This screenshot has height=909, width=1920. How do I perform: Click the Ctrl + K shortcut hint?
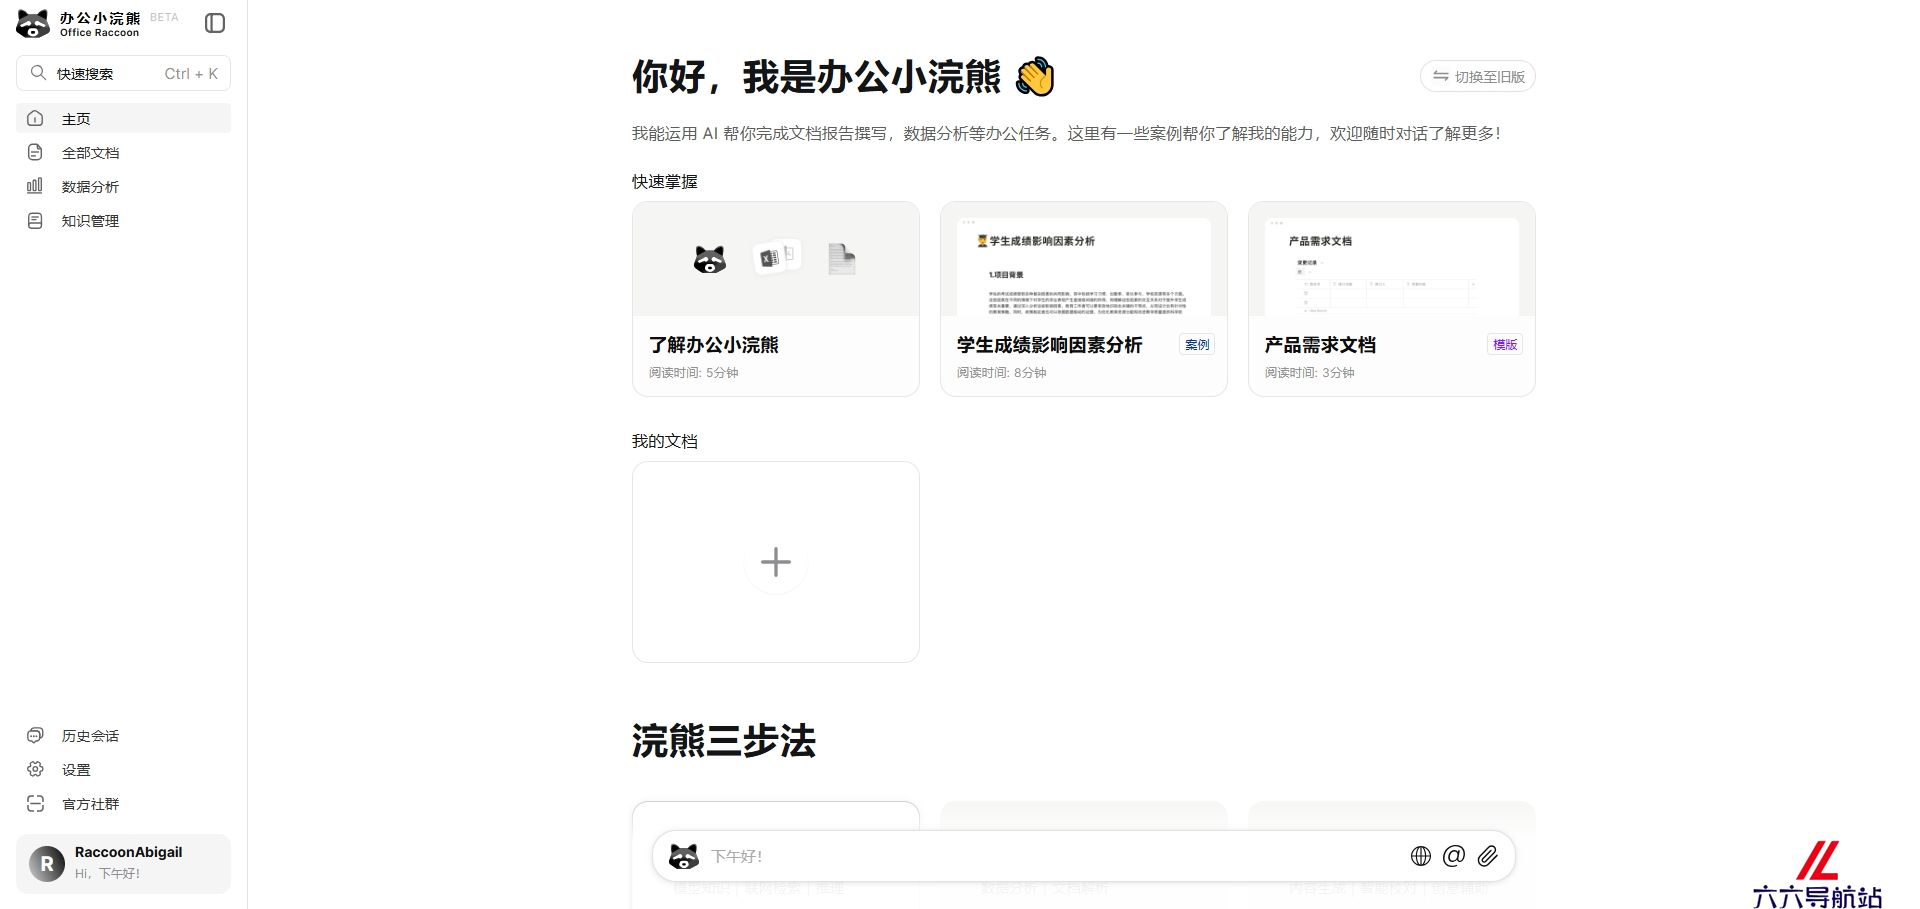[x=191, y=73]
